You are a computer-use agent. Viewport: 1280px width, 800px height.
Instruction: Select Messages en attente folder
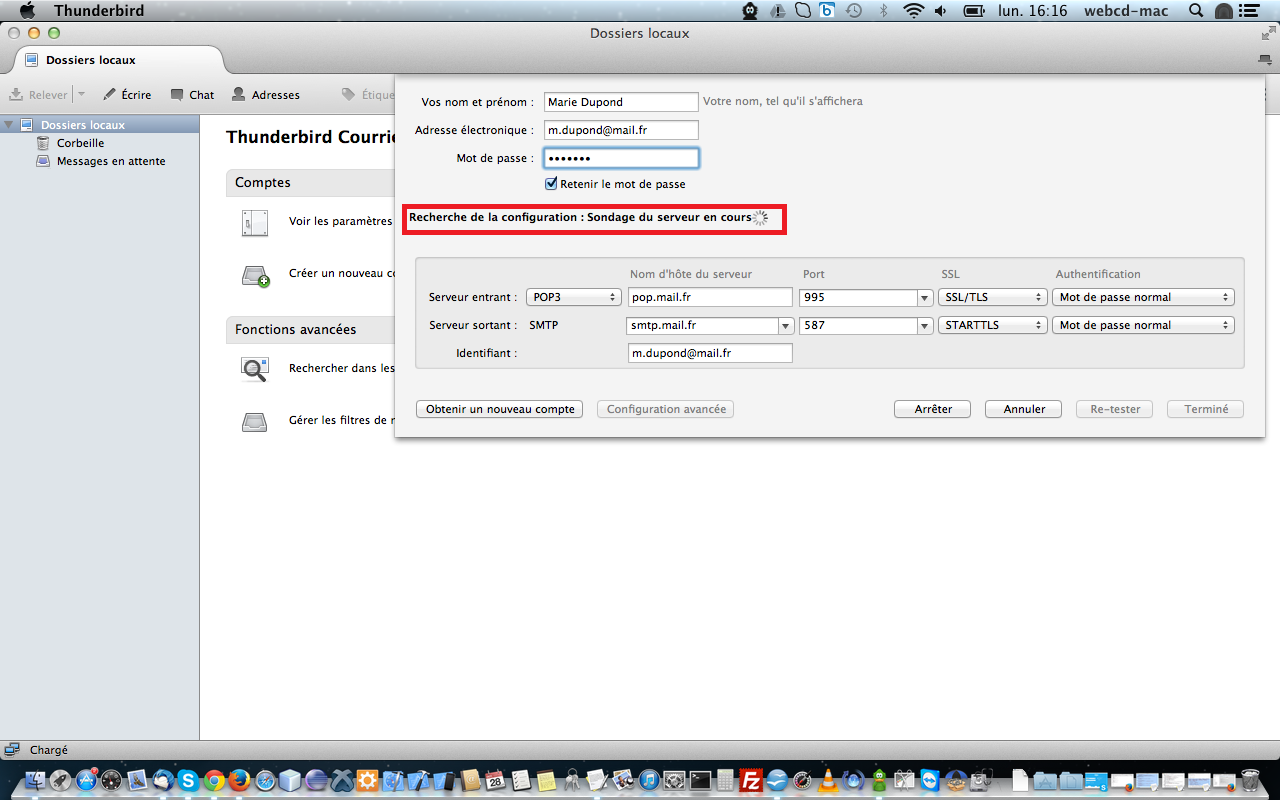pyautogui.click(x=111, y=161)
